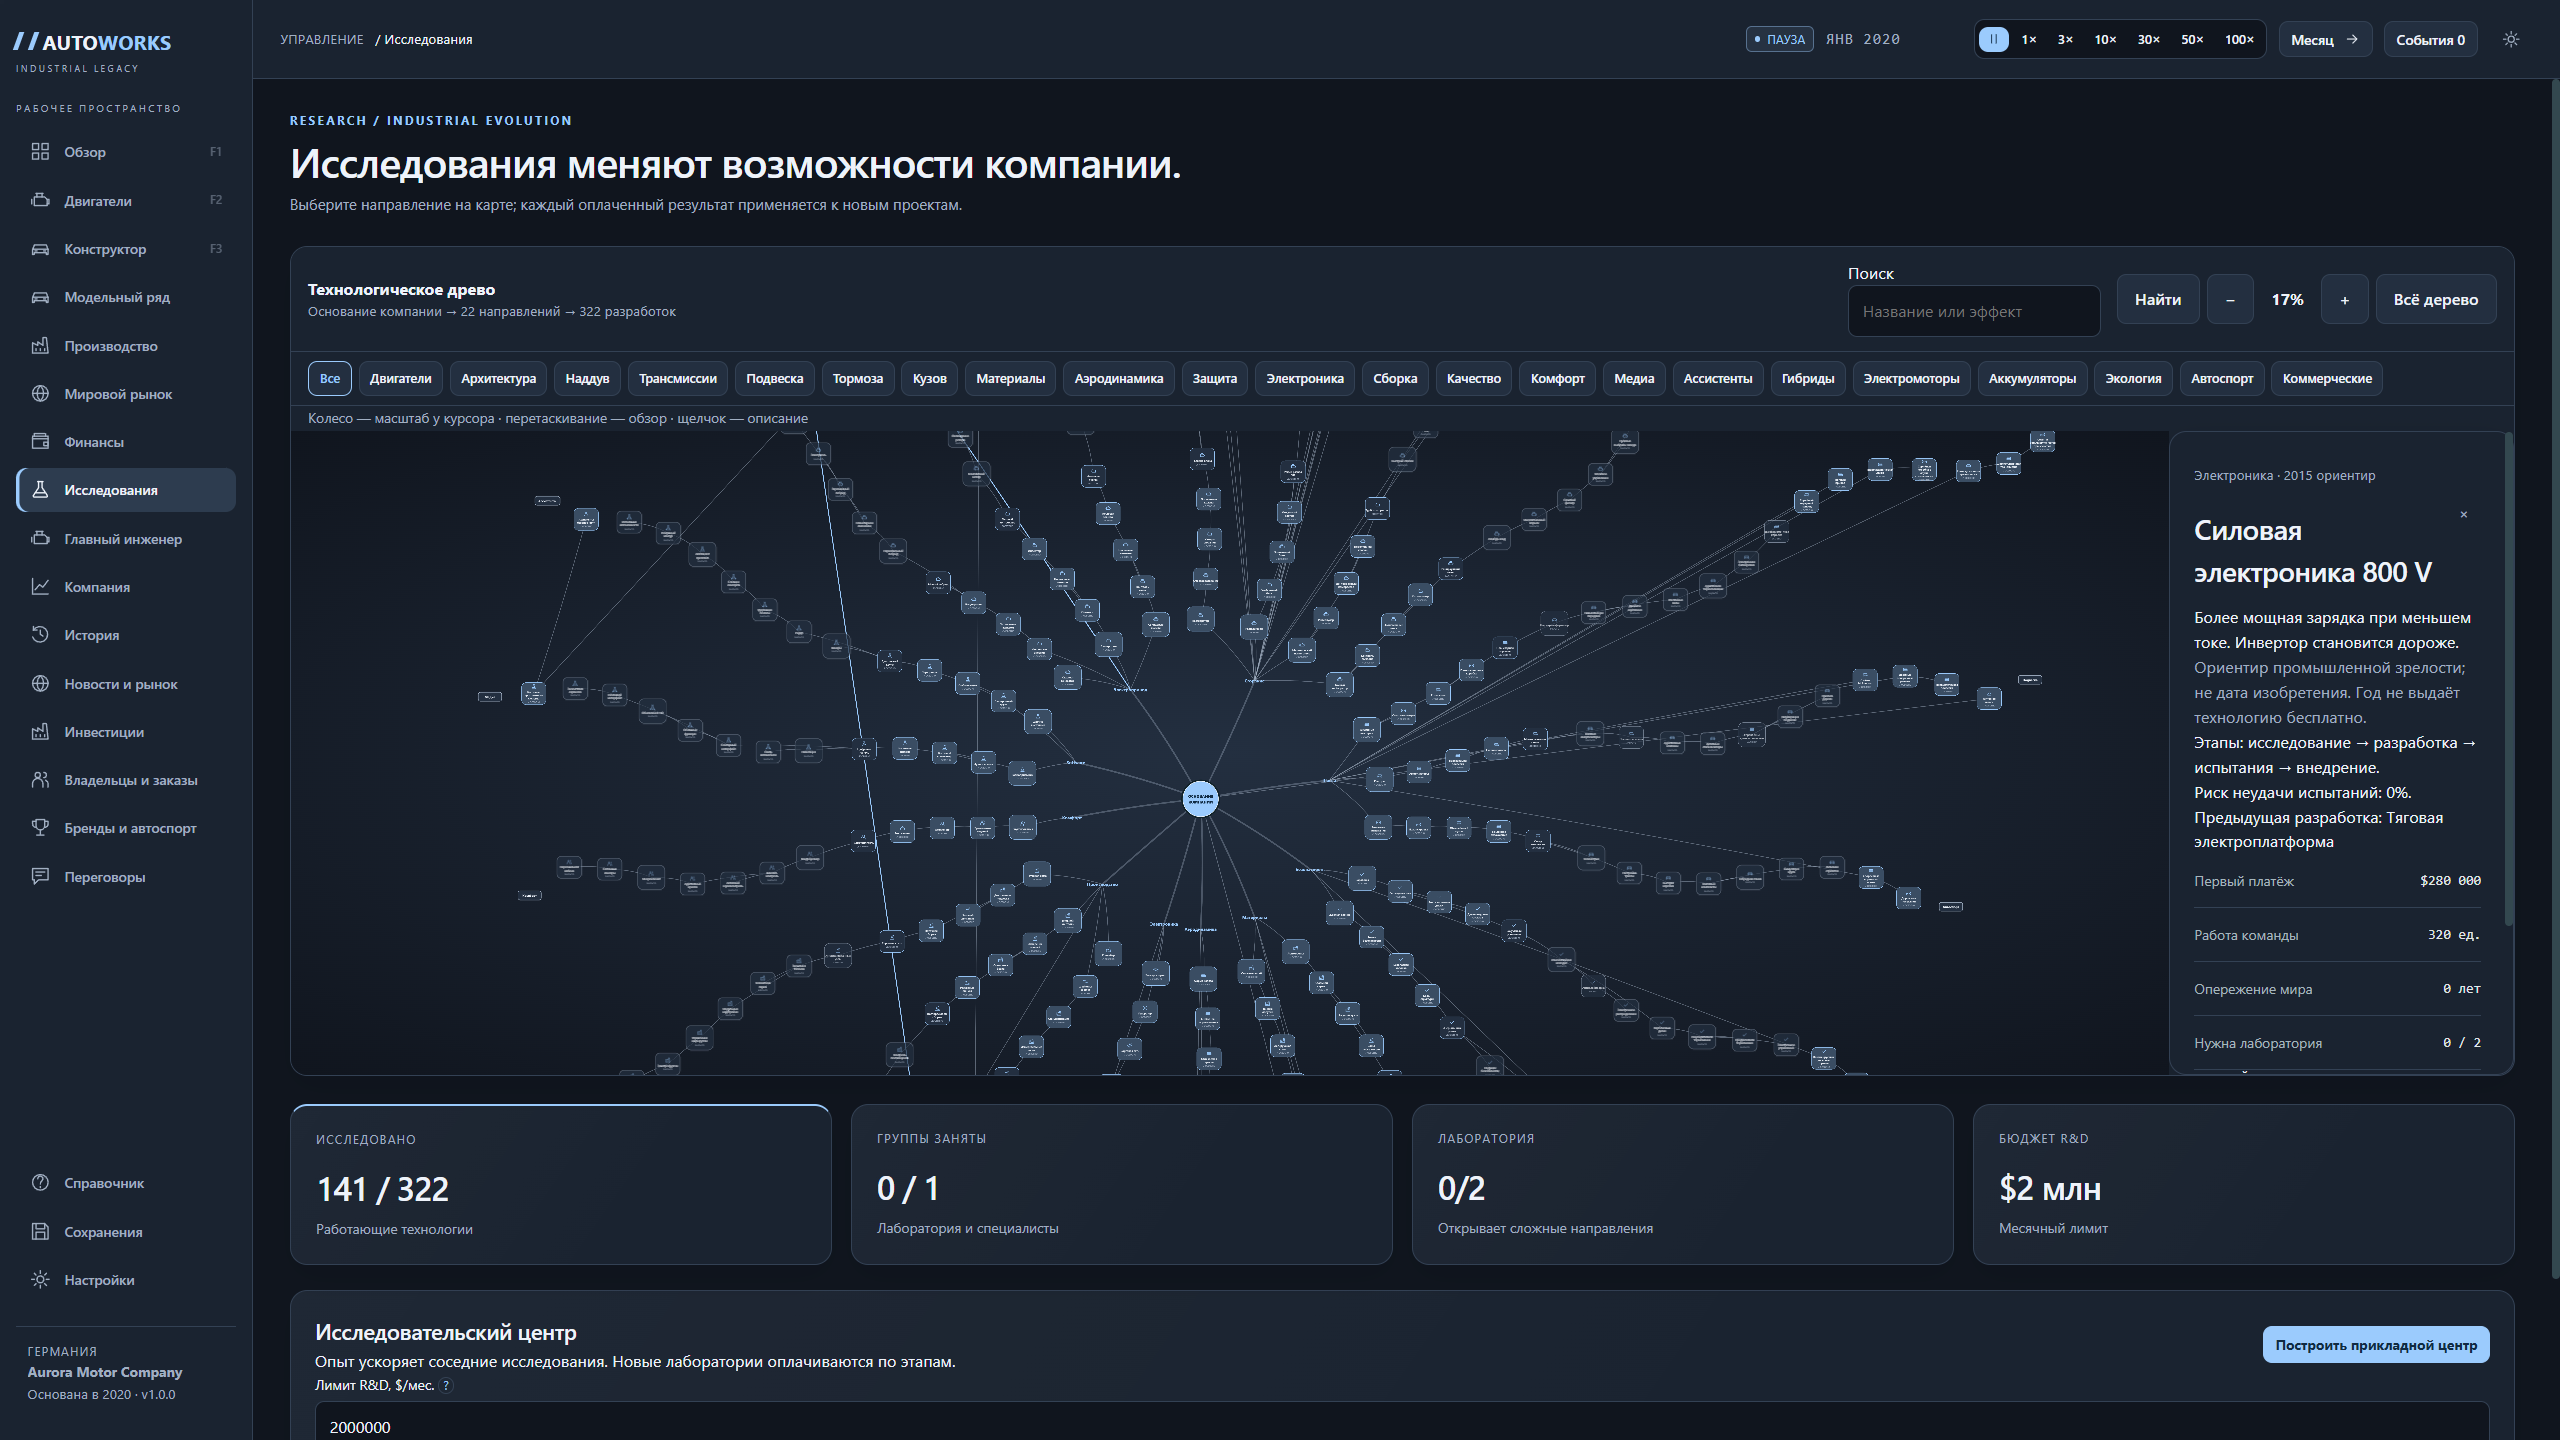2560x1440 pixels.
Task: Set game speed to 10×
Action: click(2105, 40)
